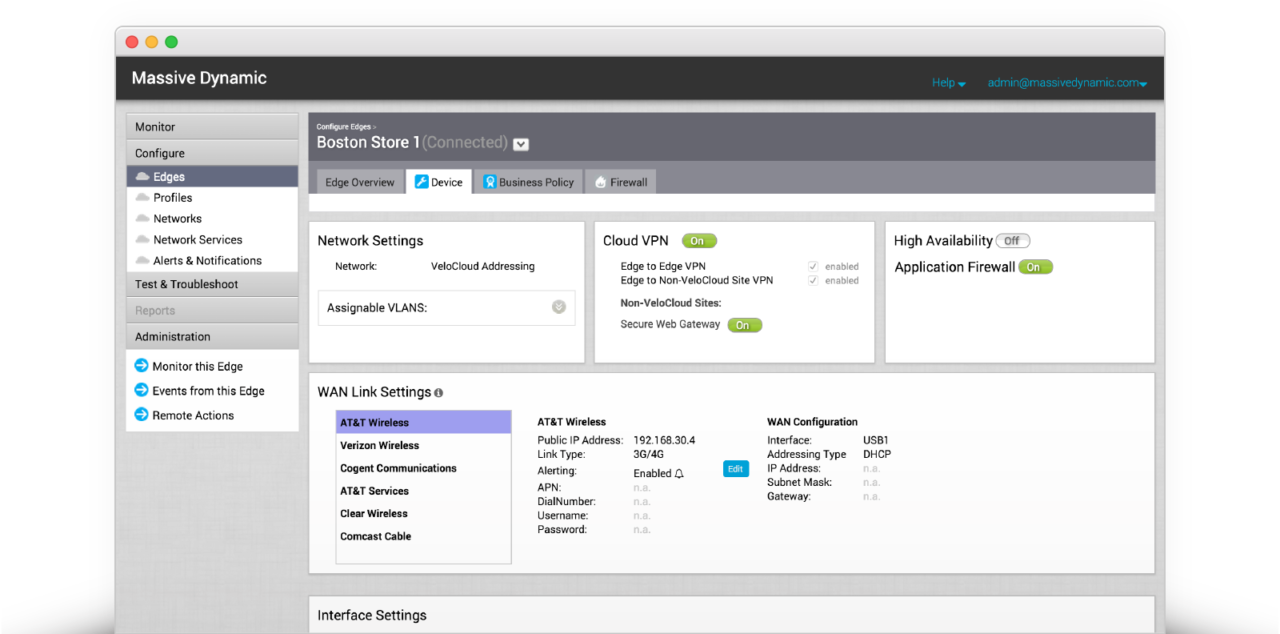Click the cloud icon next to Profiles

(x=142, y=198)
